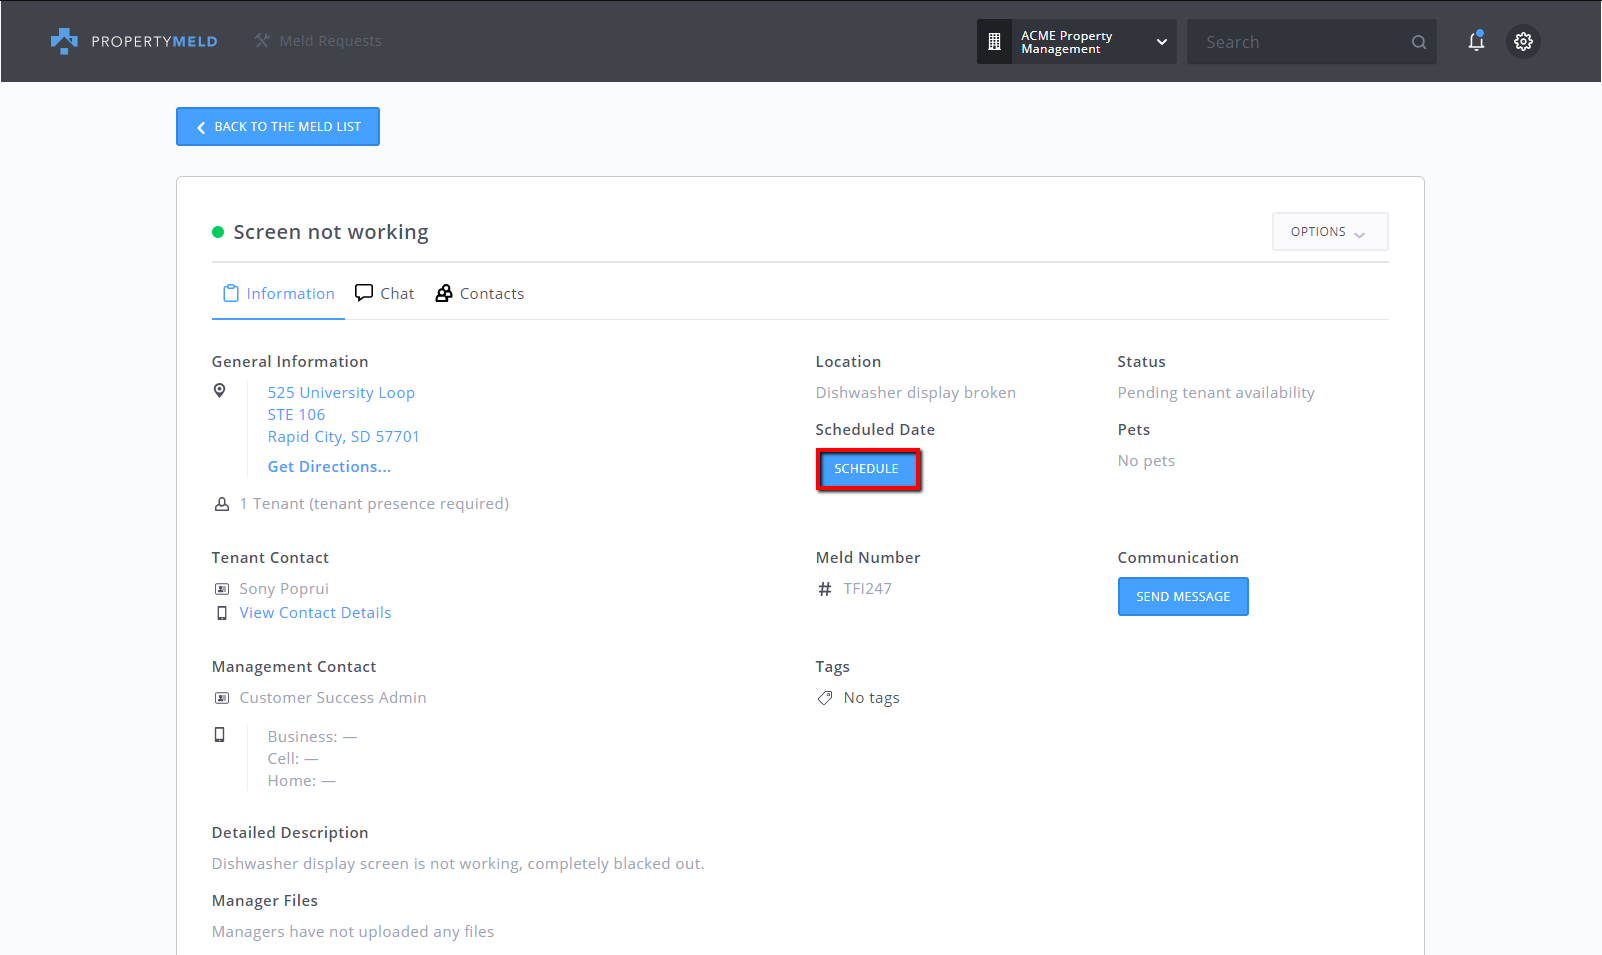Click the contact card icon beside Sony Poprui
1602x955 pixels.
[x=221, y=588]
